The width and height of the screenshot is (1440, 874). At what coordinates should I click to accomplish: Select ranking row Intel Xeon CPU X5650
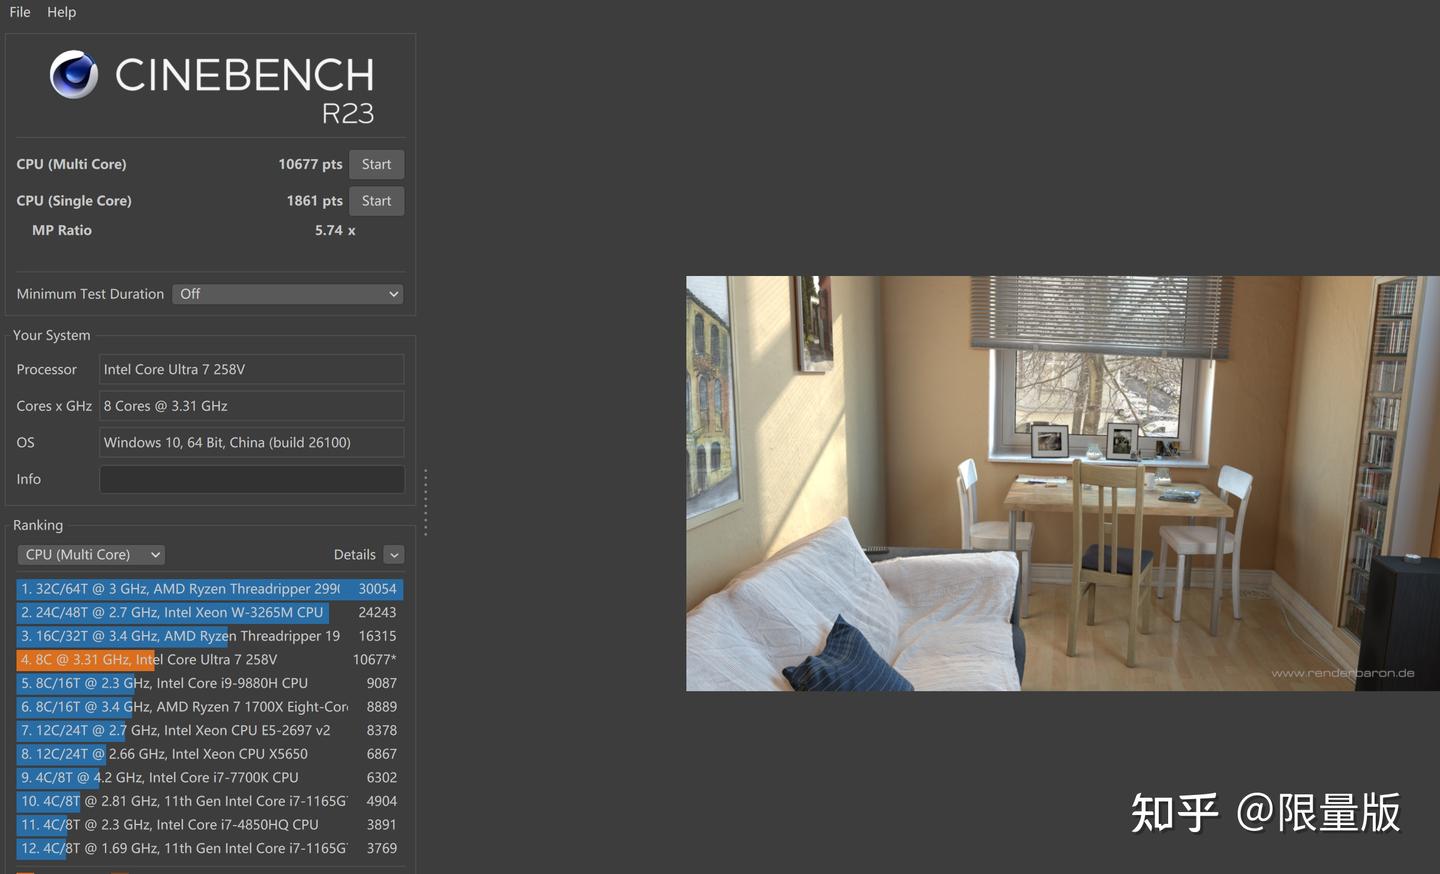[x=210, y=754]
